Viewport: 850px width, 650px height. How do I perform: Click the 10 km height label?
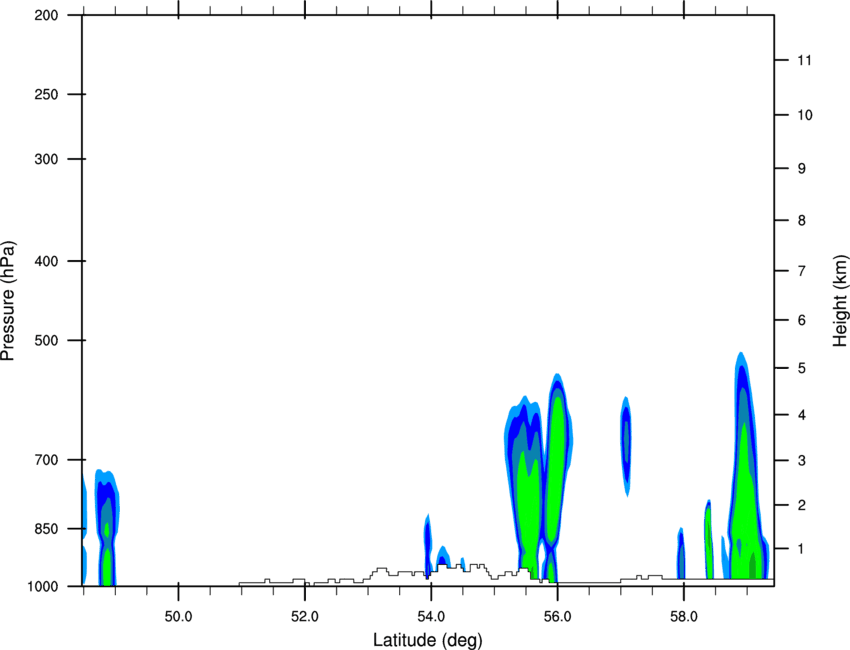(x=805, y=115)
